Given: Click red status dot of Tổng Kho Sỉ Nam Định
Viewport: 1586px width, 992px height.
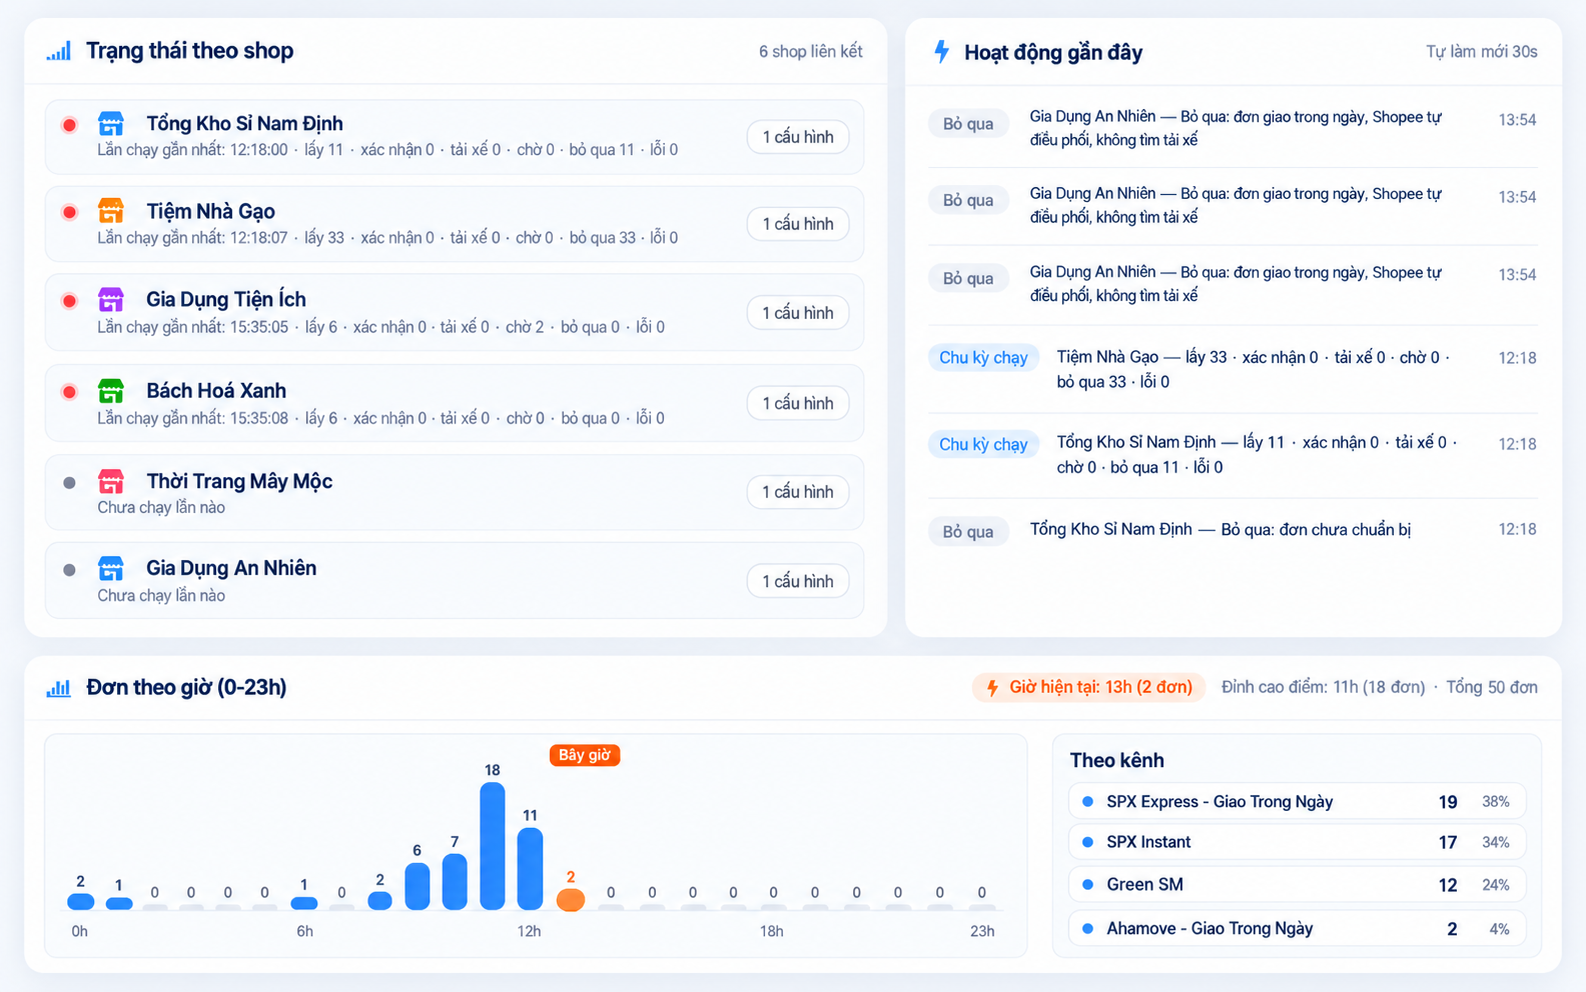Looking at the screenshot, I should pos(69,125).
